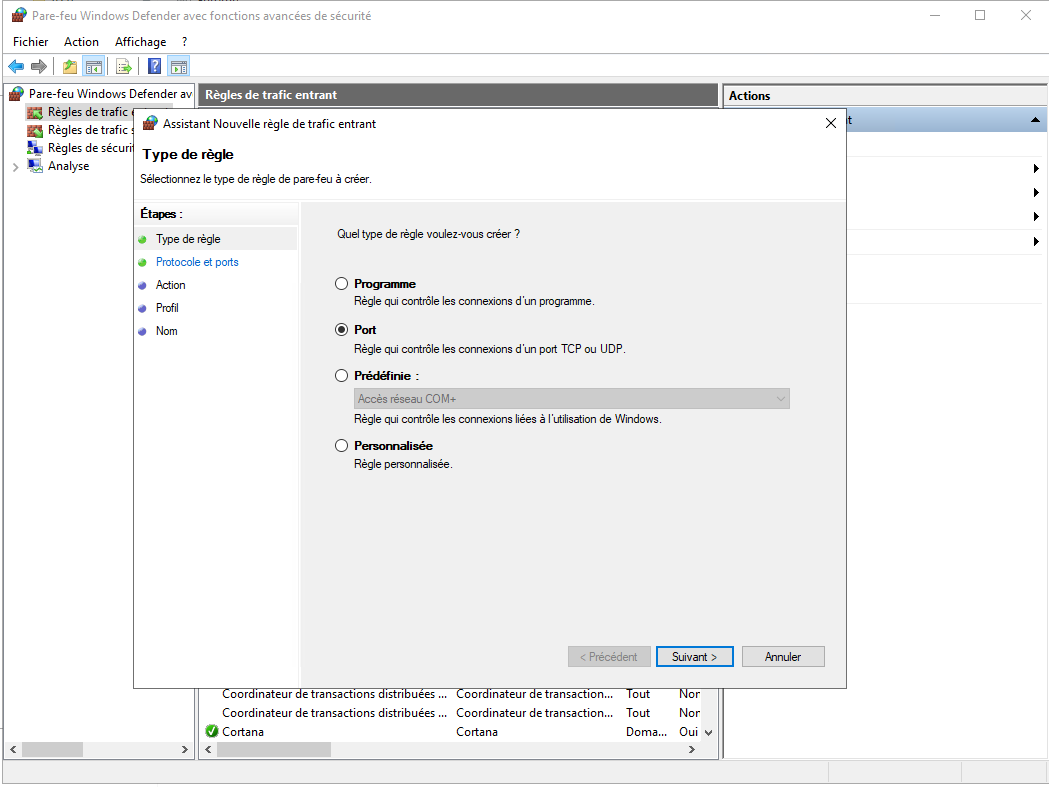Open the third submenu arrow in Actions pane

click(x=1036, y=217)
